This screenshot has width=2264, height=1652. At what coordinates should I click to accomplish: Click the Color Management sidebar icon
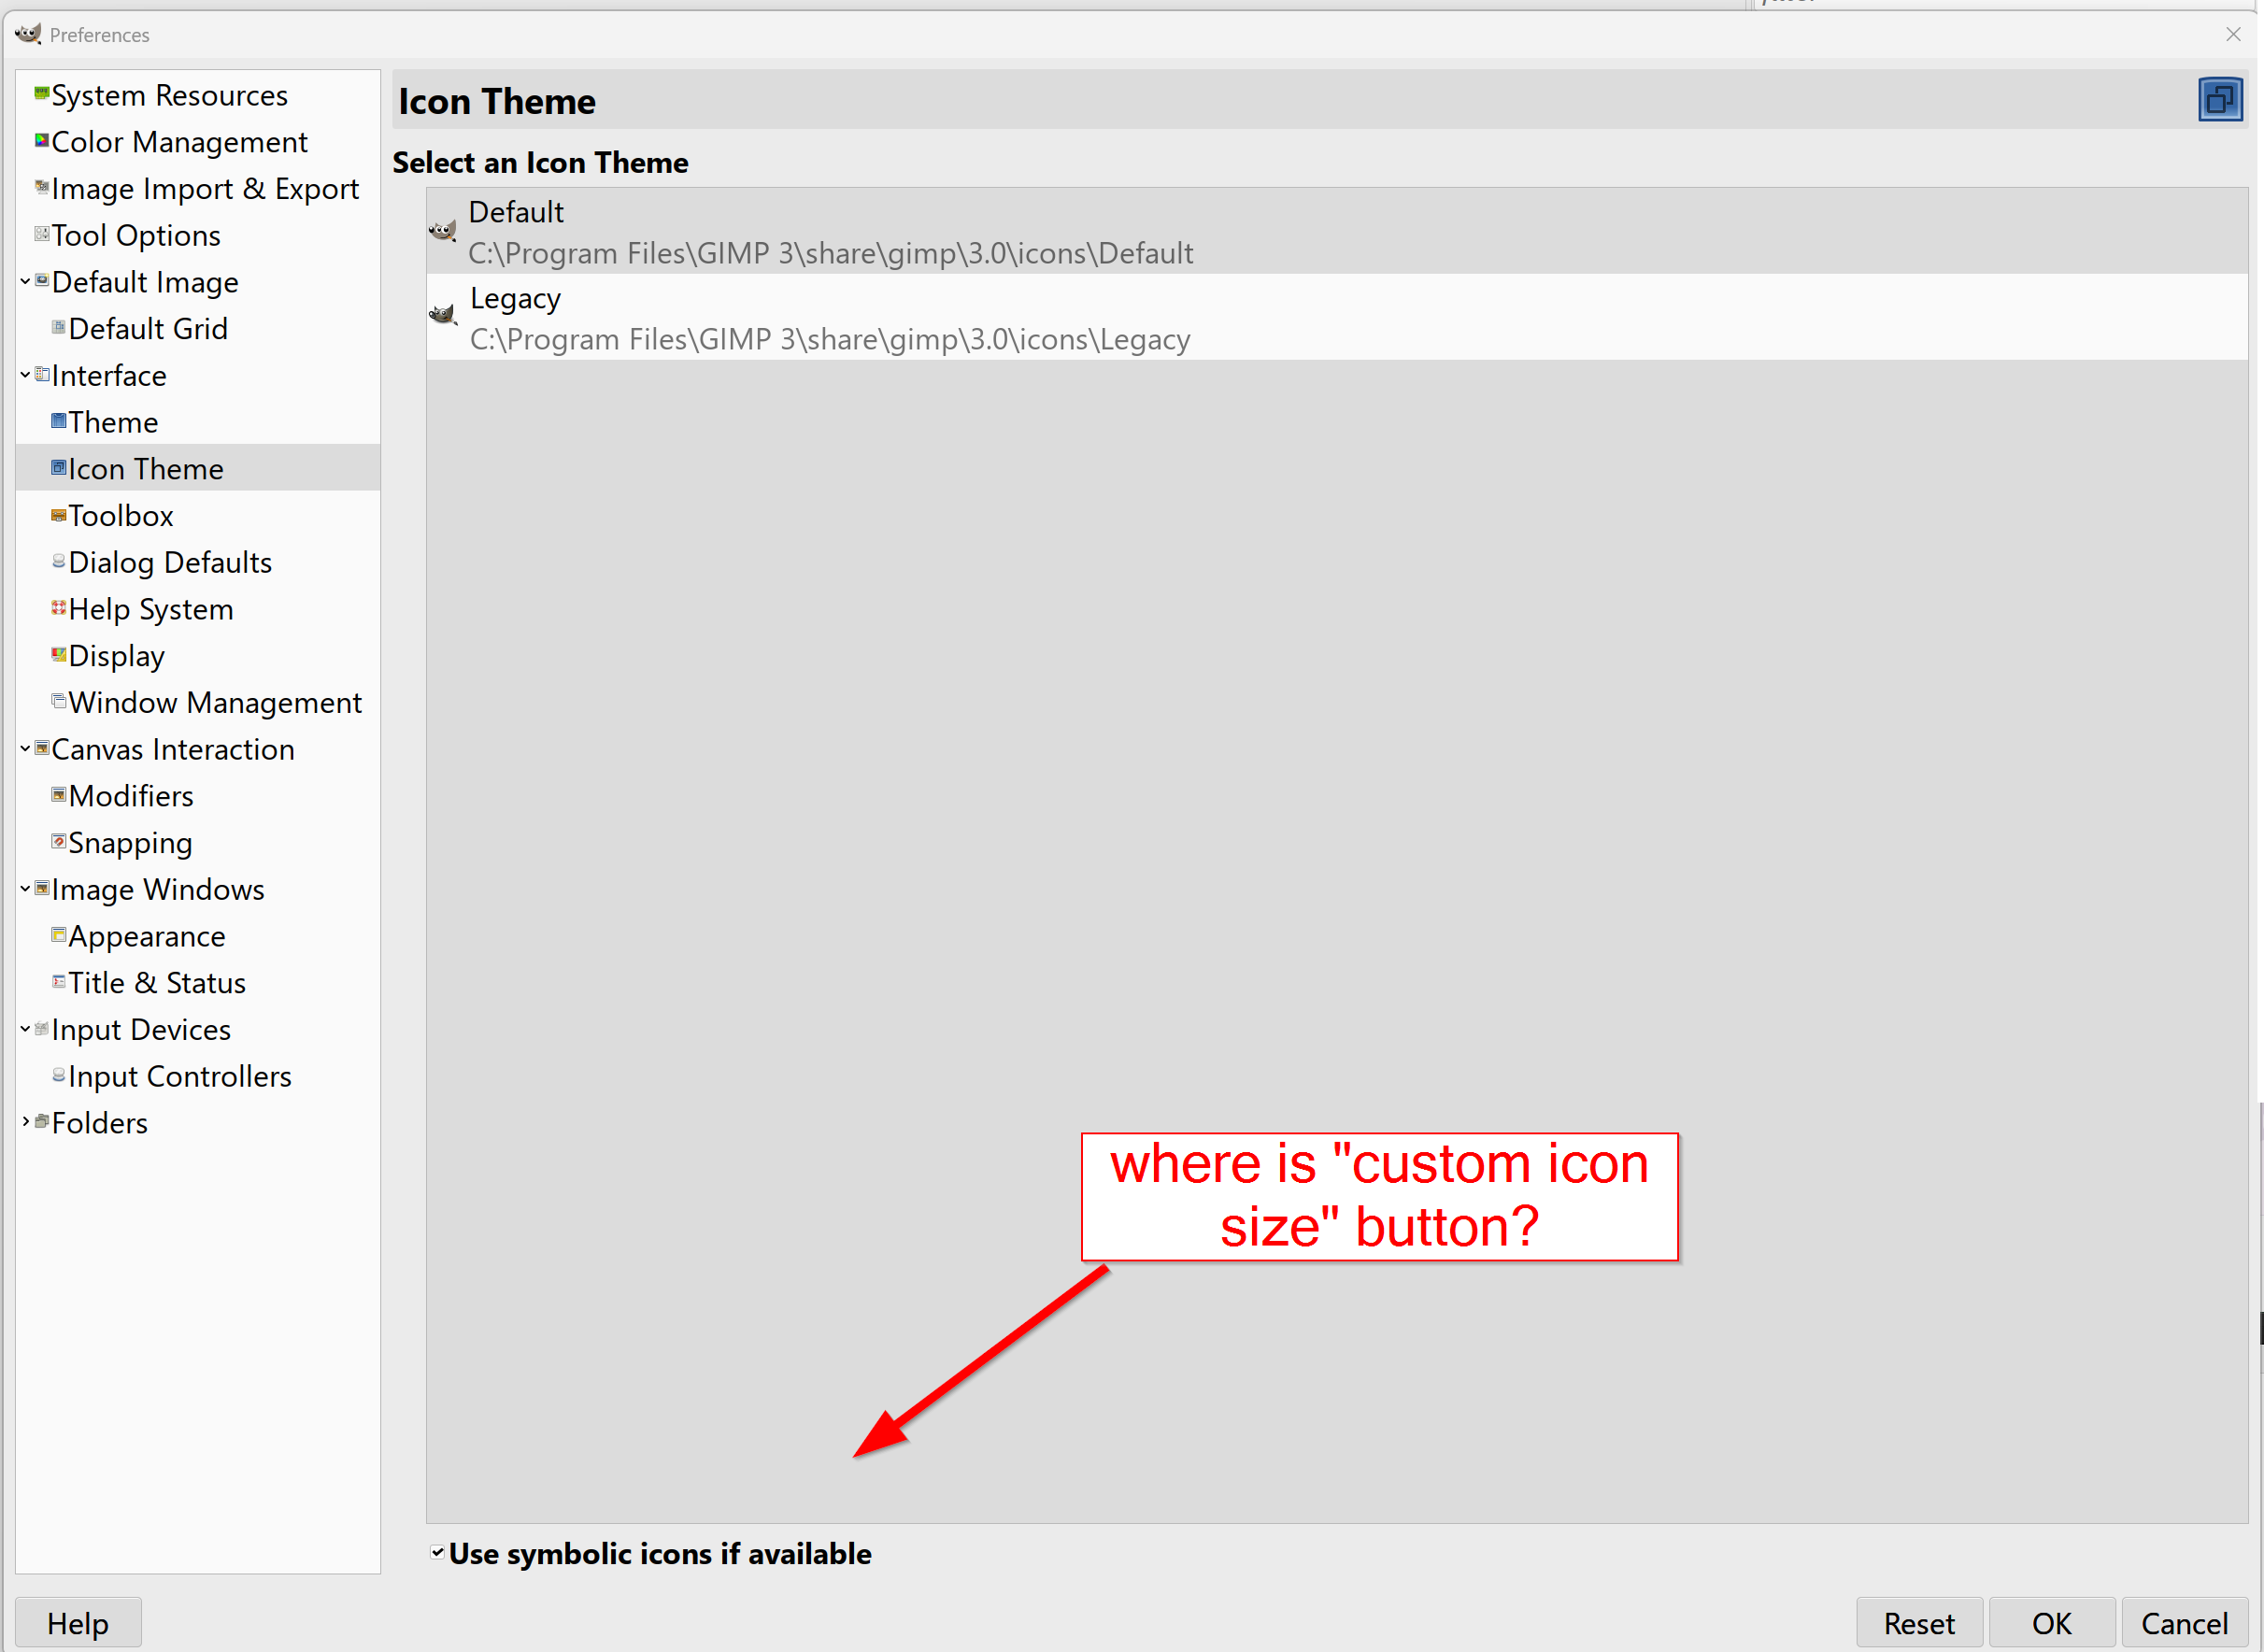pos(41,140)
